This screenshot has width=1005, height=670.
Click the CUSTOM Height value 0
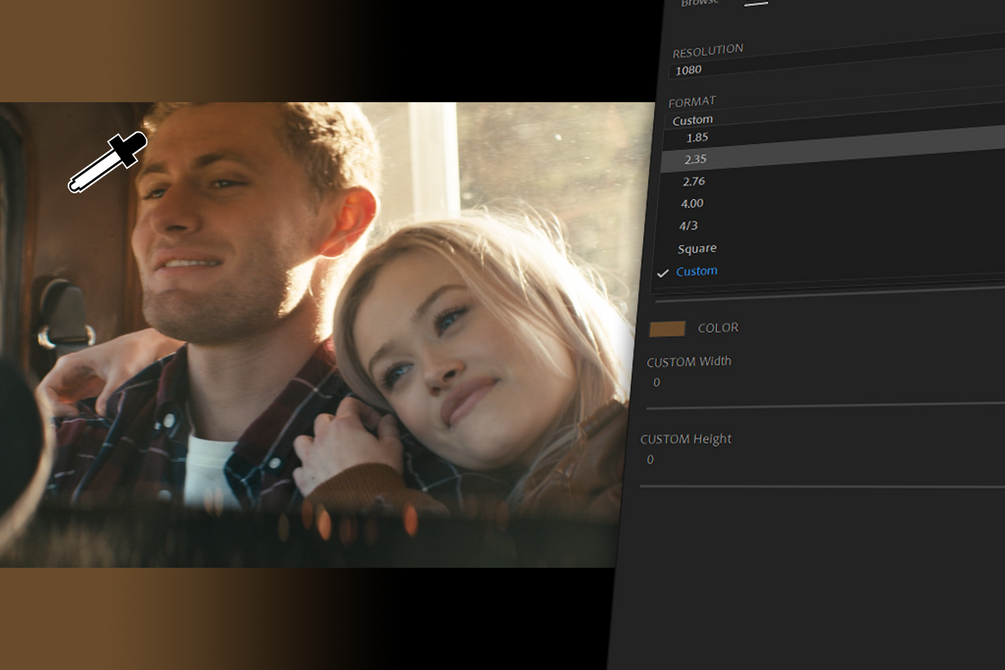click(x=650, y=459)
